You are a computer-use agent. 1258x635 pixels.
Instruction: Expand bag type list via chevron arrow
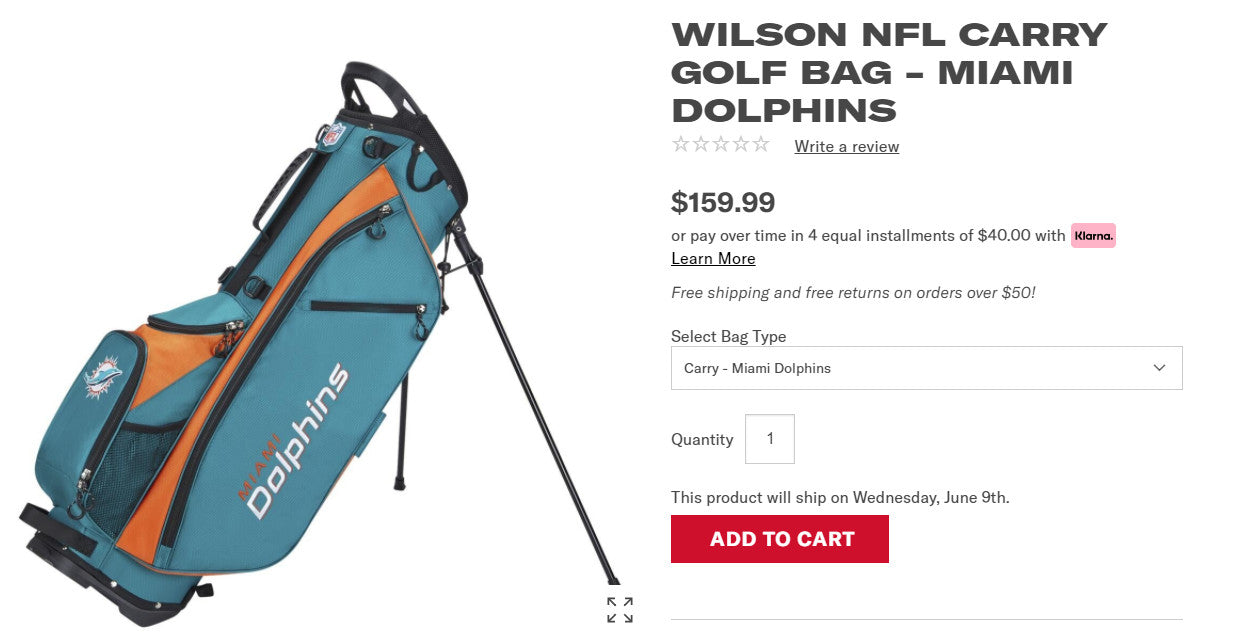tap(1159, 368)
